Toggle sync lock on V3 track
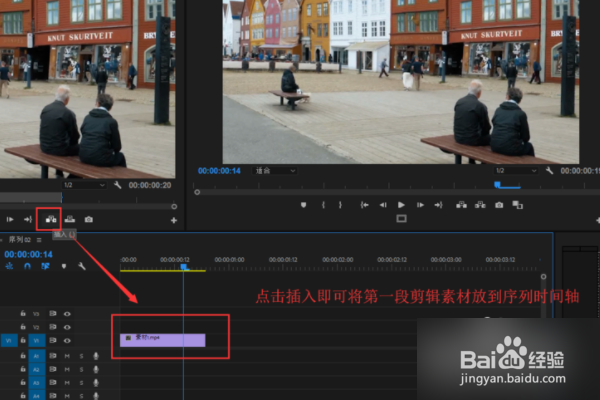600x400 pixels. 53,313
